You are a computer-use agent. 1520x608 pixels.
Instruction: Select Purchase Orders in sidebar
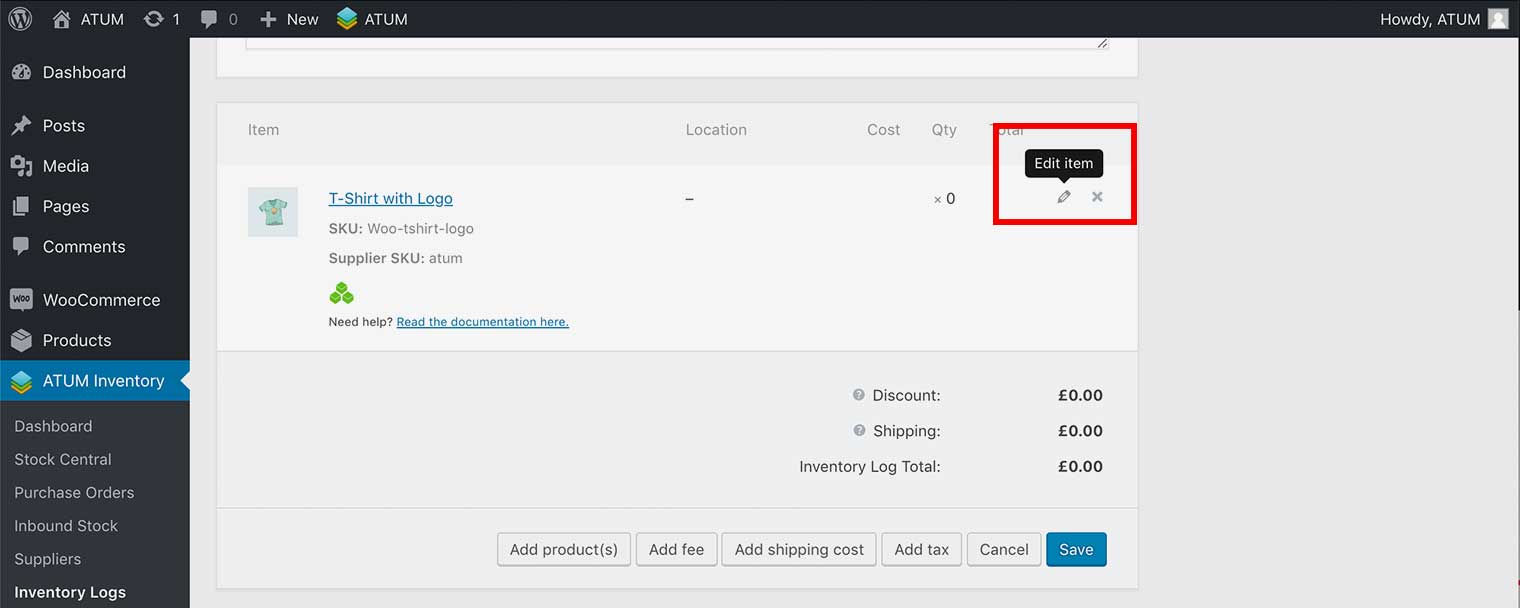point(74,492)
